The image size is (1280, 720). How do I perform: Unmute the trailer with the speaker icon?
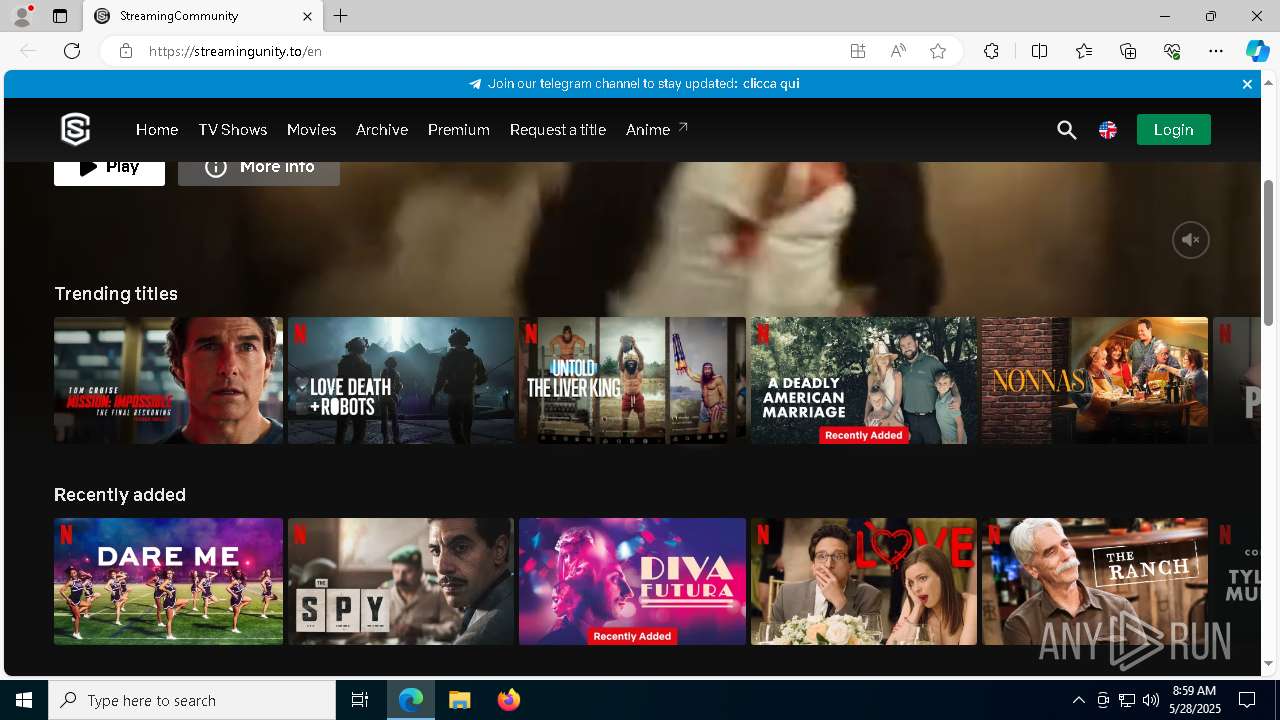pyautogui.click(x=1190, y=240)
